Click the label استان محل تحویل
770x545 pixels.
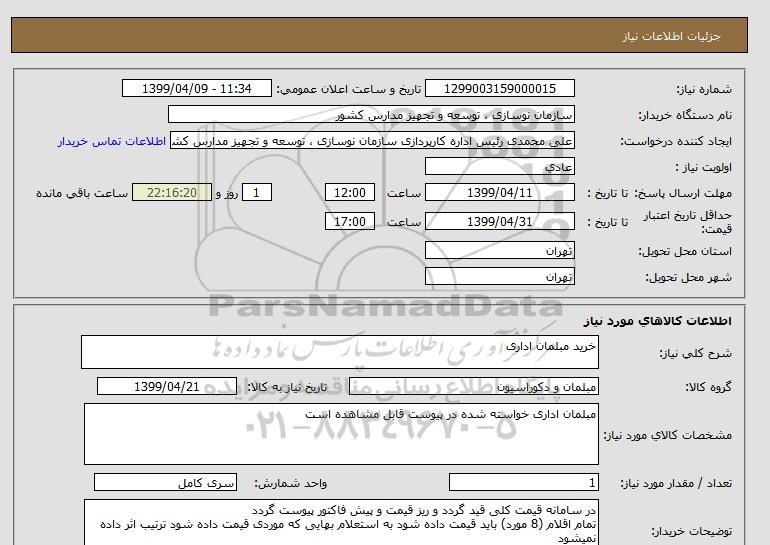(x=685, y=251)
